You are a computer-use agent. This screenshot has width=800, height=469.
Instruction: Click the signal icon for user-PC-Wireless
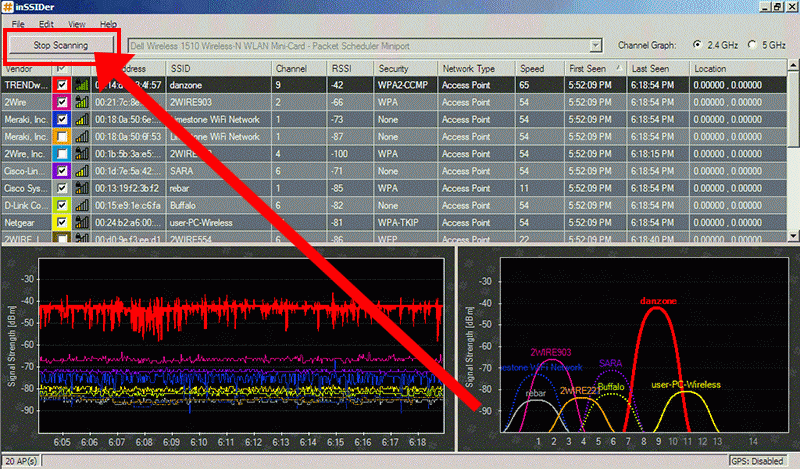(x=82, y=221)
